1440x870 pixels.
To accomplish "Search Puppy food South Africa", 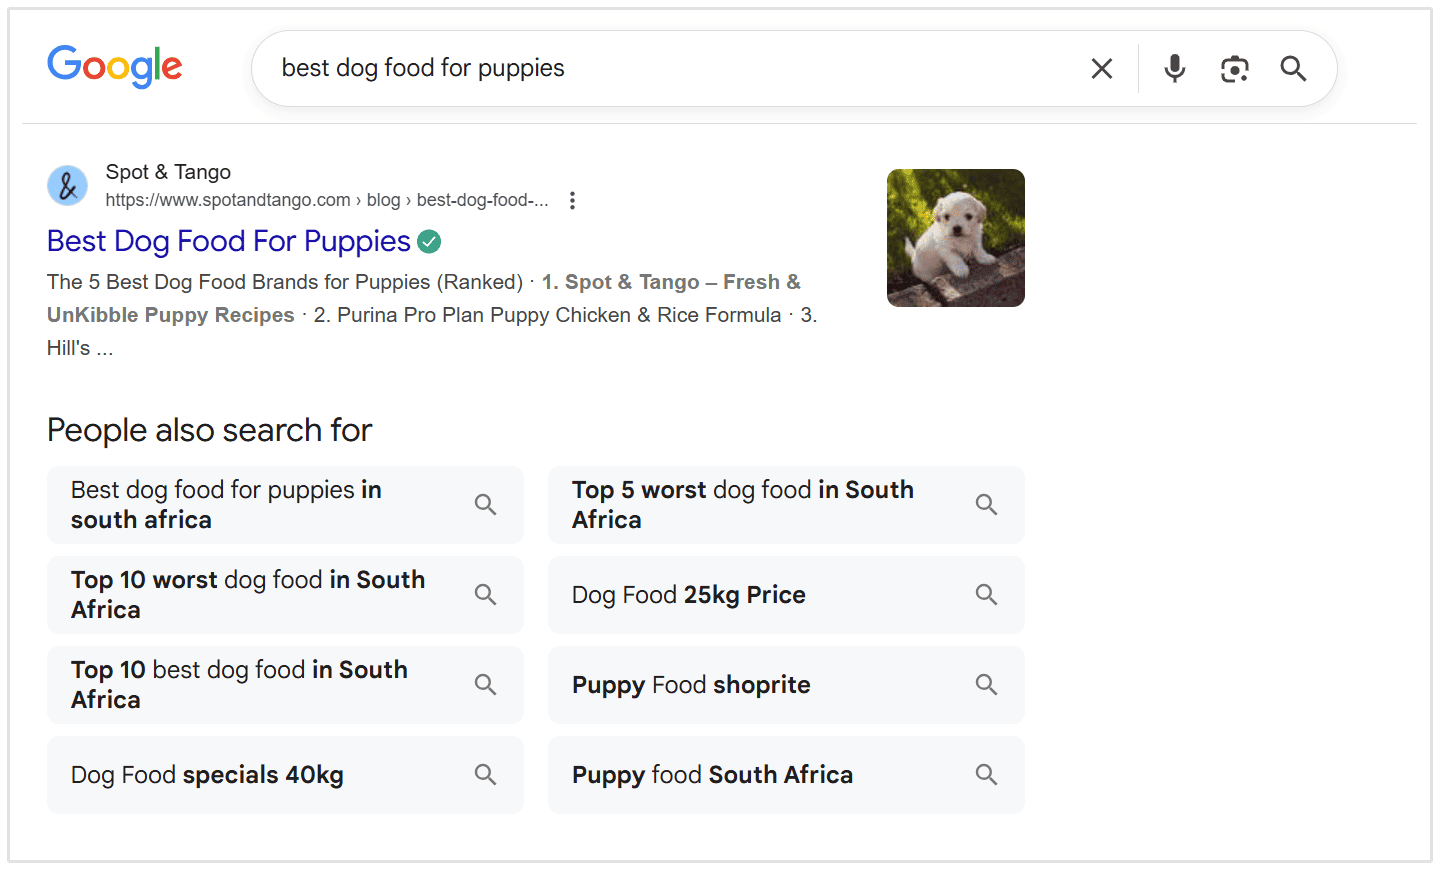I will coord(712,774).
